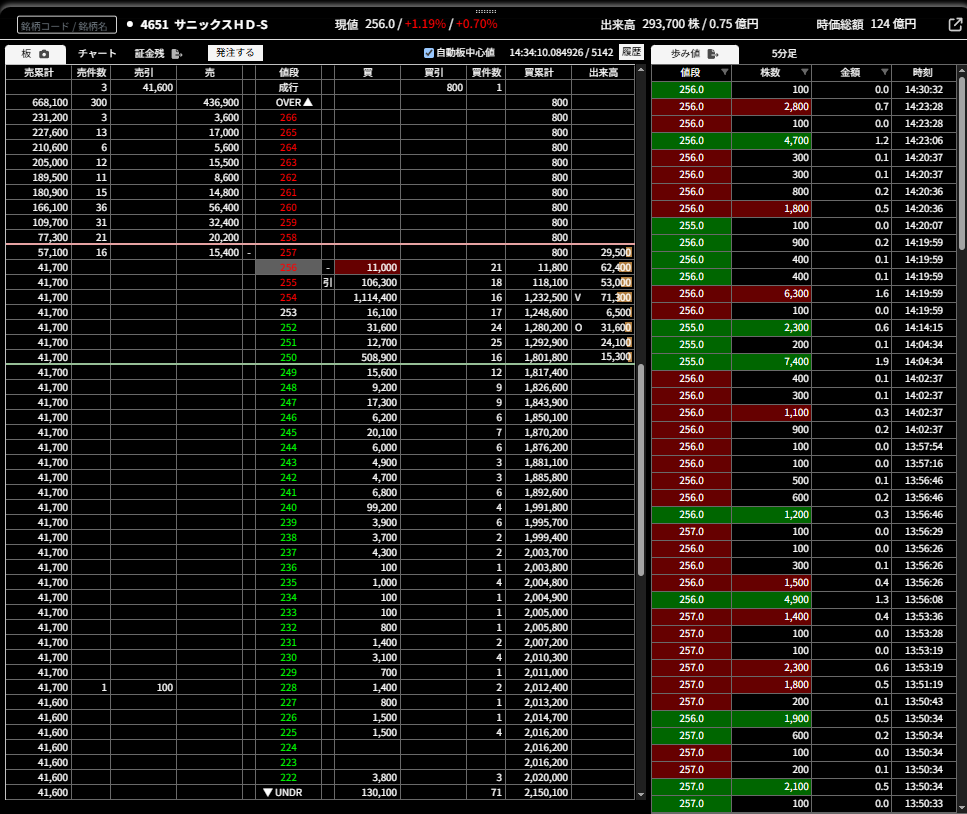
Task: Click the 売累計 column header
Action: tap(38, 72)
